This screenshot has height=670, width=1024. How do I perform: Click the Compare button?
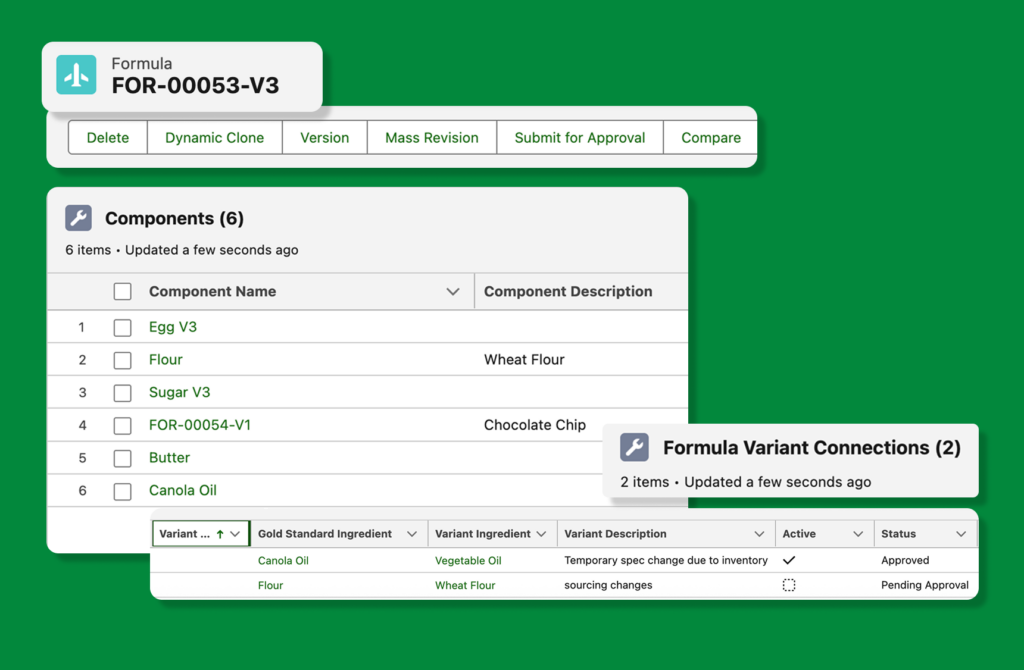pos(711,138)
